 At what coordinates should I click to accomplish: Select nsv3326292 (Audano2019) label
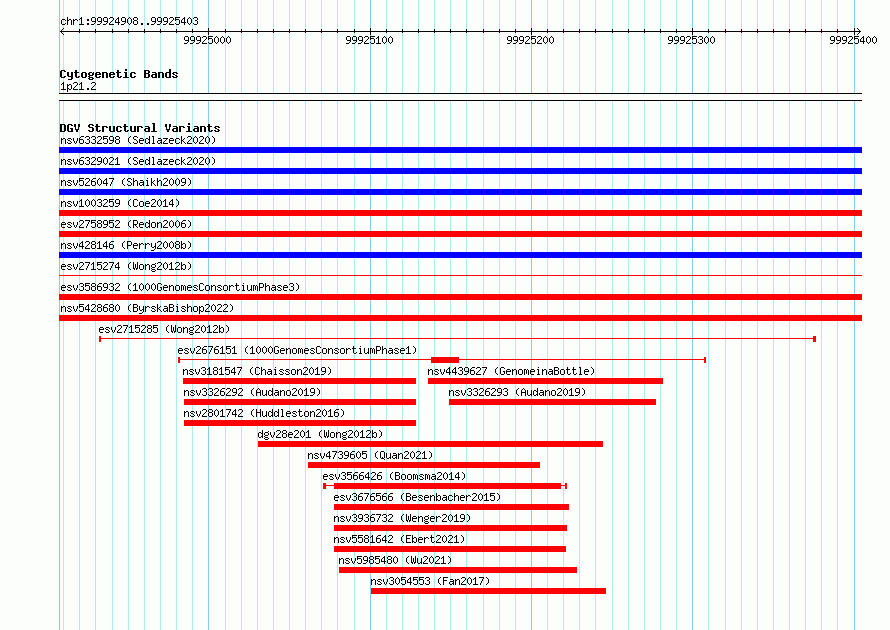(252, 392)
